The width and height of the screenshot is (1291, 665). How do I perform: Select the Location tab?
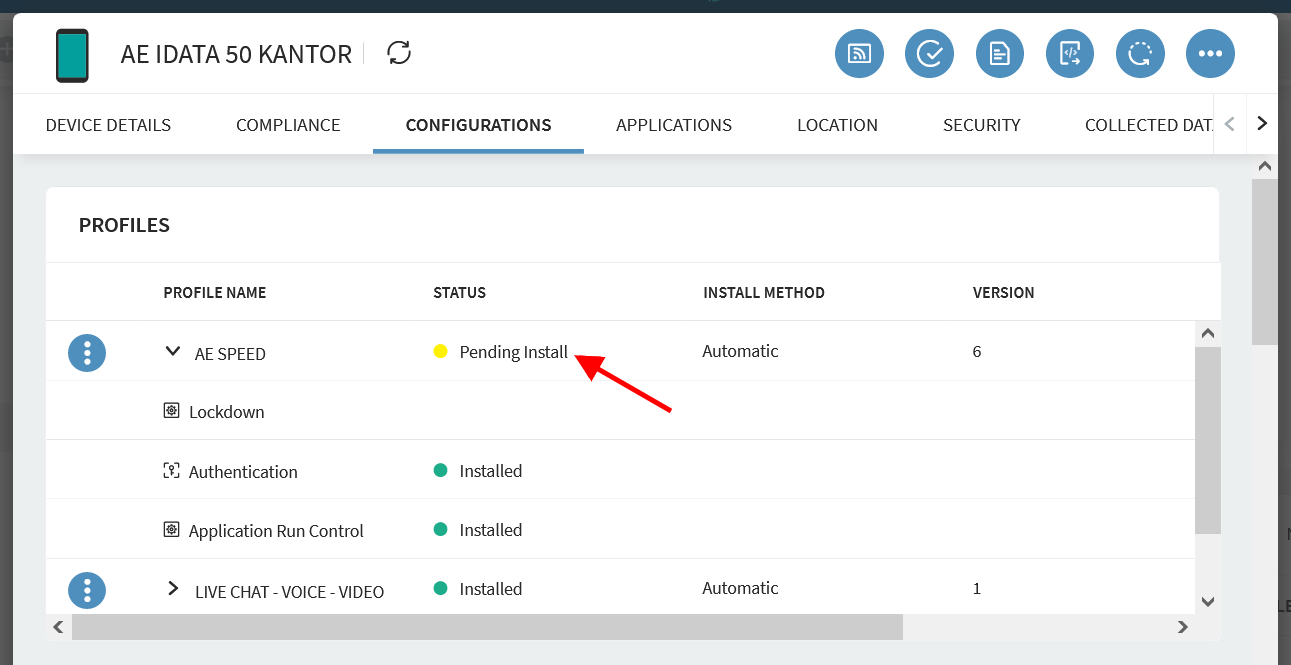click(837, 125)
